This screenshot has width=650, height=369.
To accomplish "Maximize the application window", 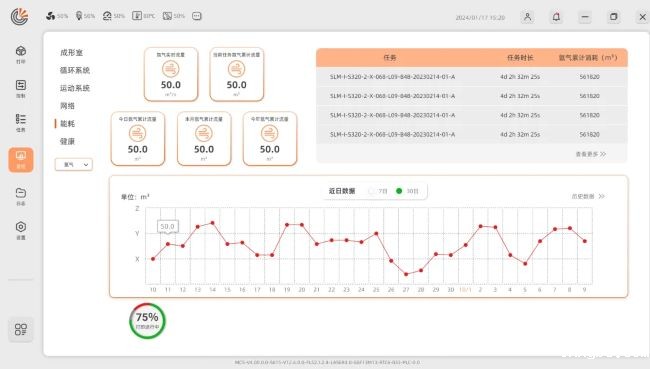I will pos(614,17).
